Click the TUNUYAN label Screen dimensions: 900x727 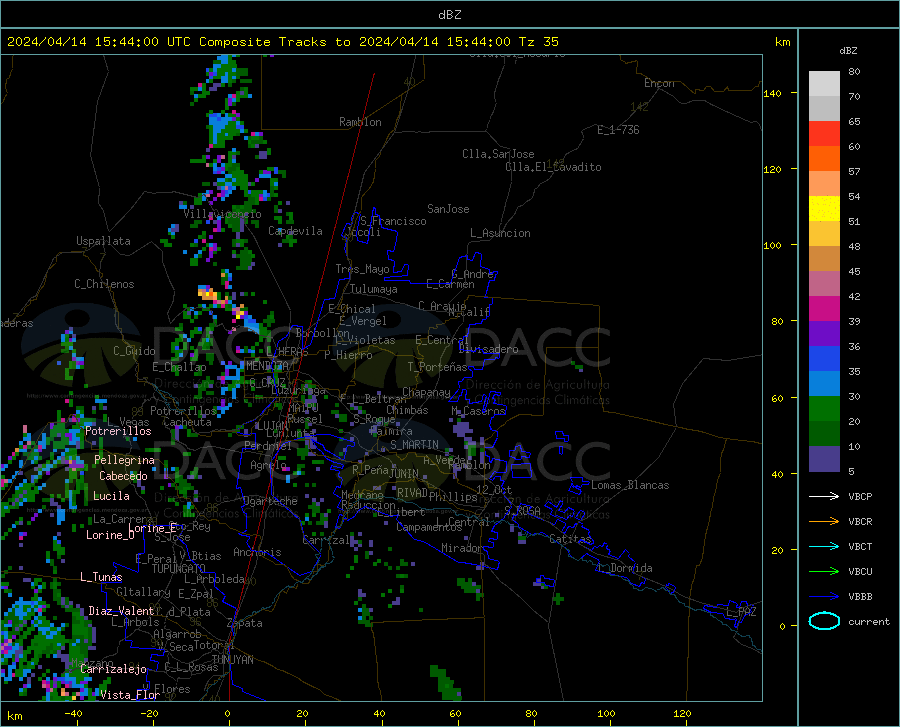232,660
